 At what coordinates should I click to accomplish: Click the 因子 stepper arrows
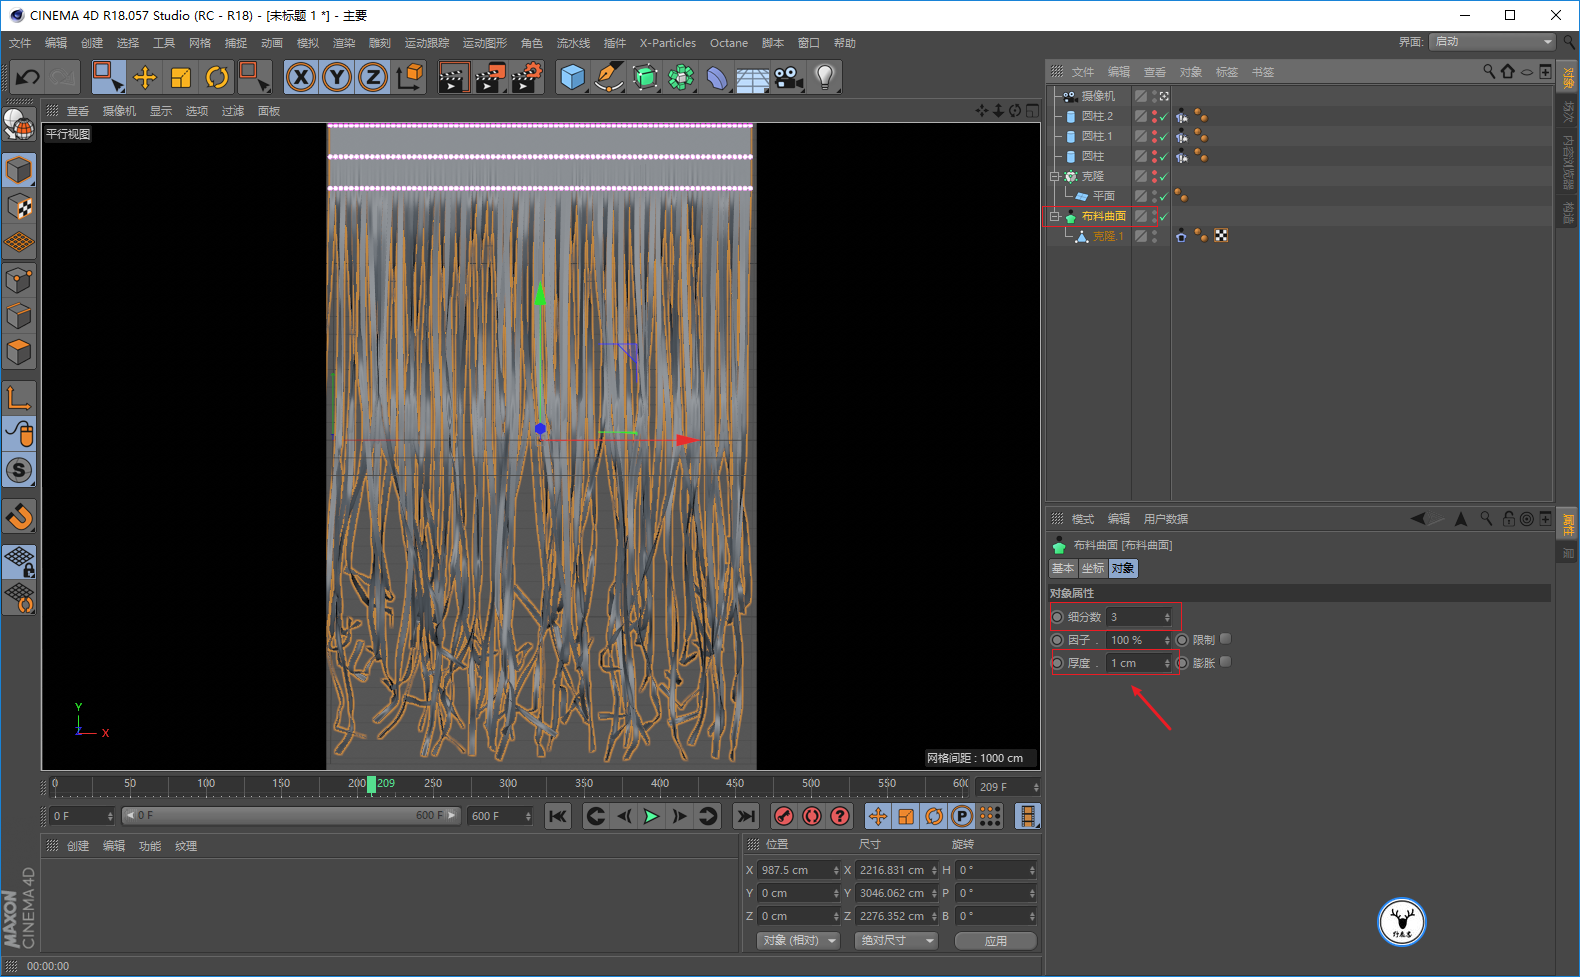pos(1167,640)
